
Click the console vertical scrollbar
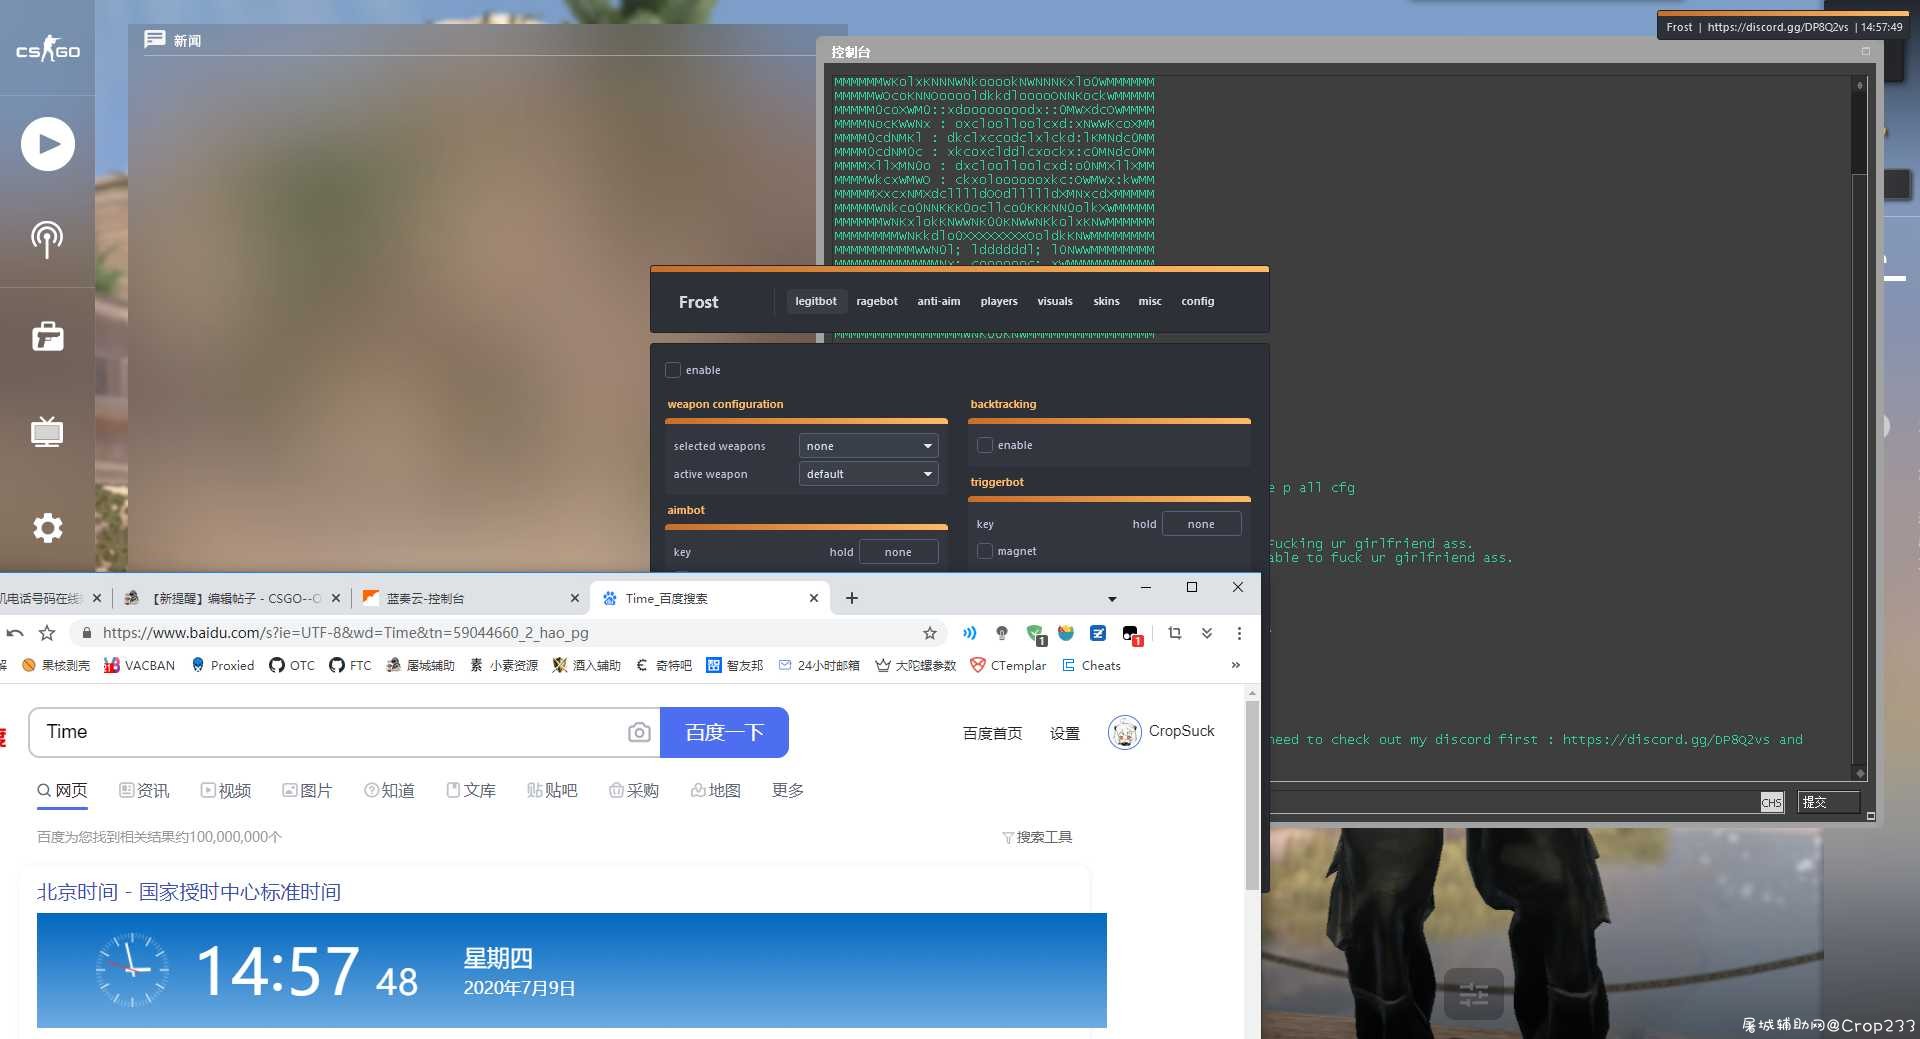pos(1859,430)
